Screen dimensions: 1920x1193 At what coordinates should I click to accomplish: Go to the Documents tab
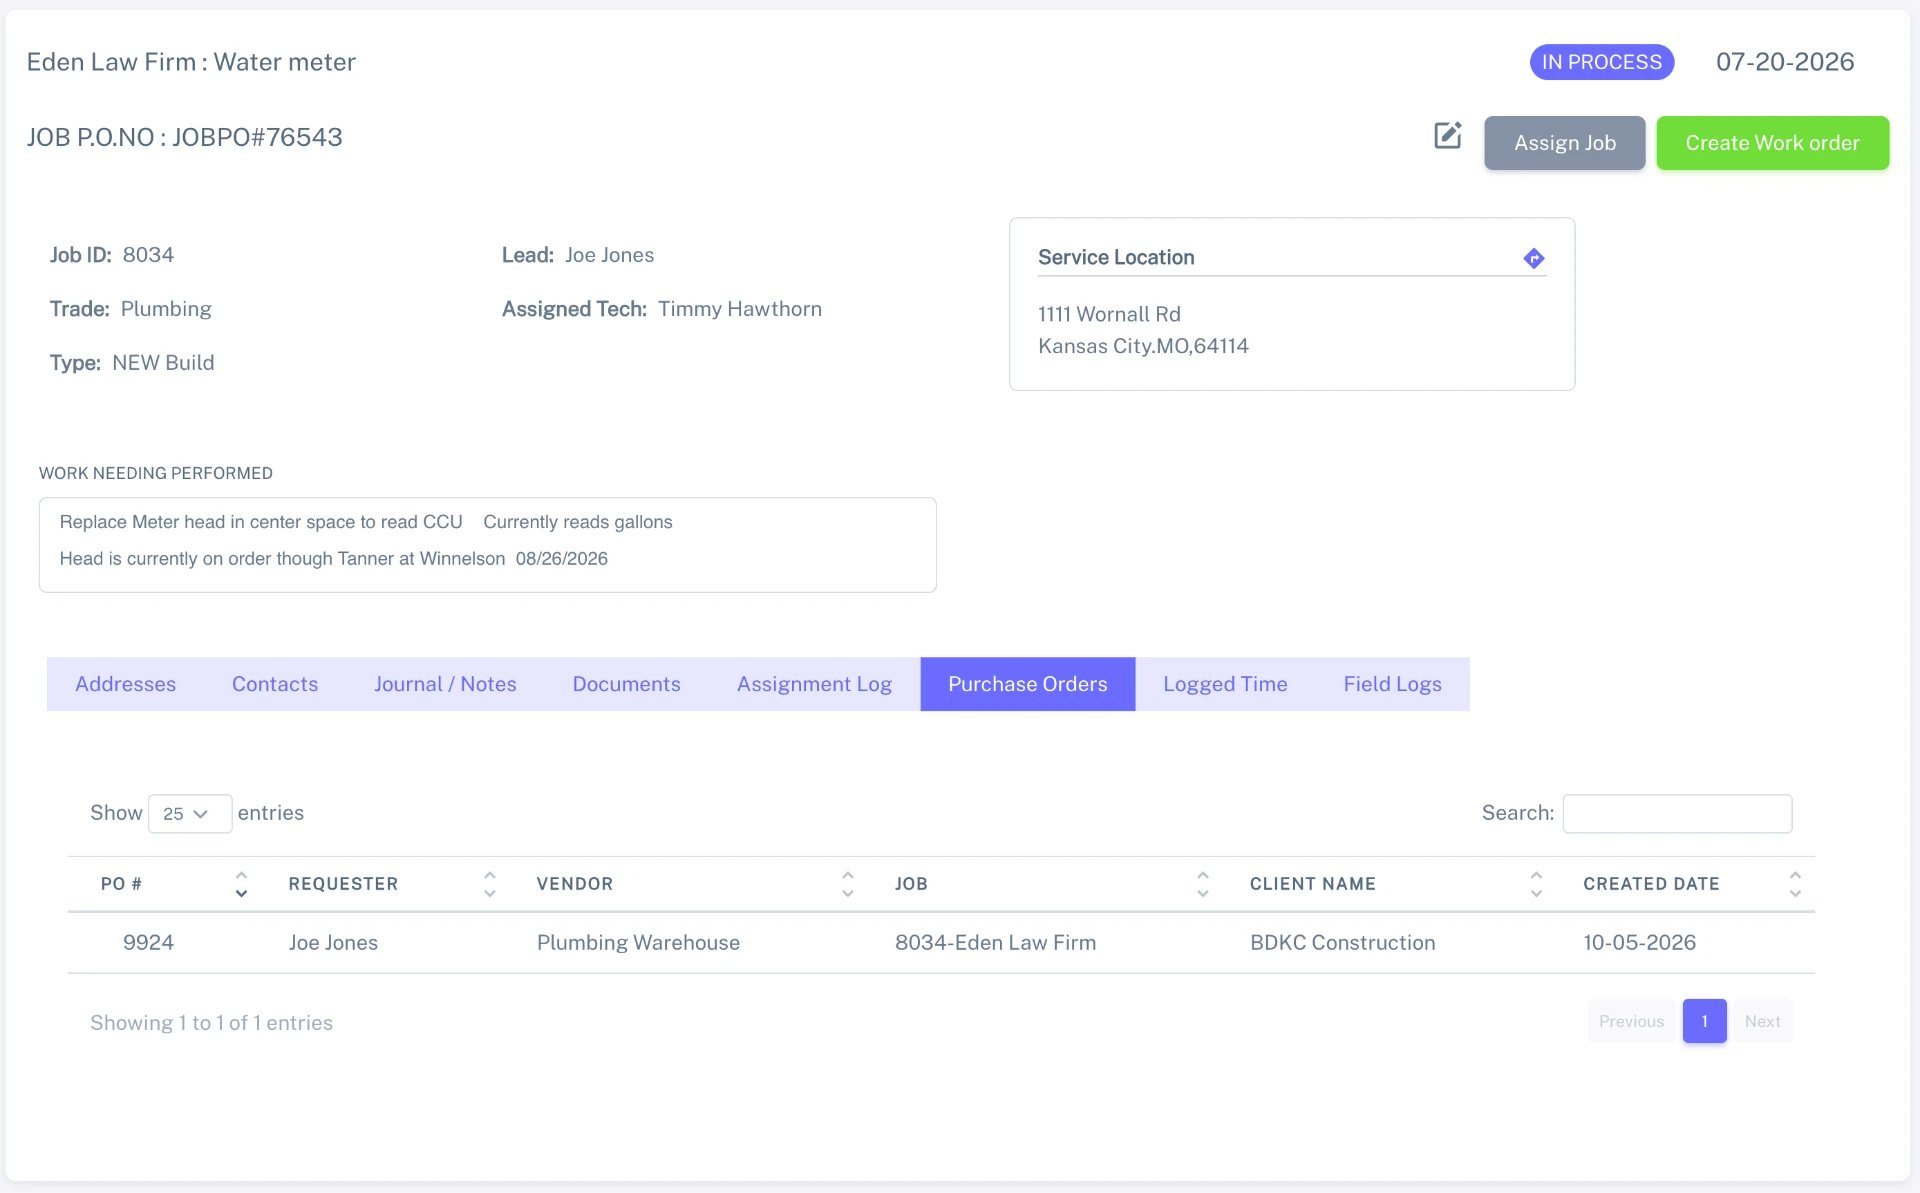(626, 684)
